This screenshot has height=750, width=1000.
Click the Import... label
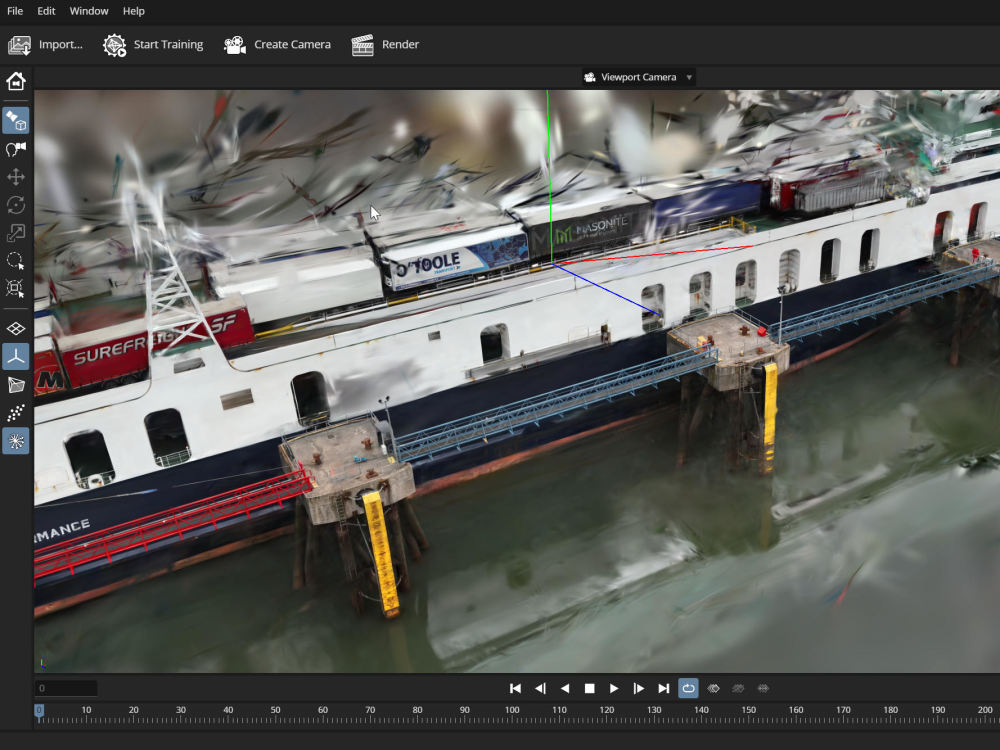[x=61, y=45]
